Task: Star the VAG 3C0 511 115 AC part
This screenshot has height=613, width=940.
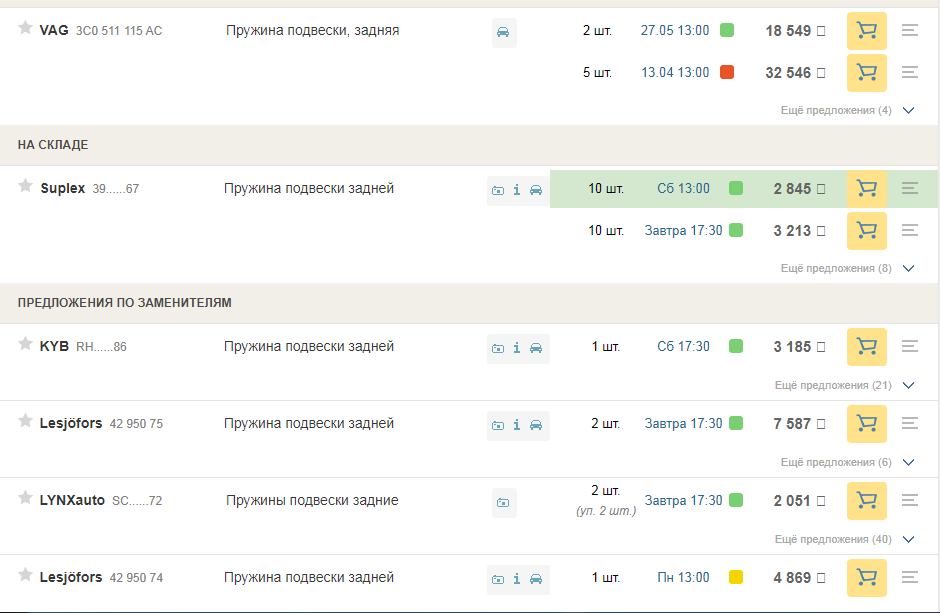Action: pyautogui.click(x=25, y=28)
